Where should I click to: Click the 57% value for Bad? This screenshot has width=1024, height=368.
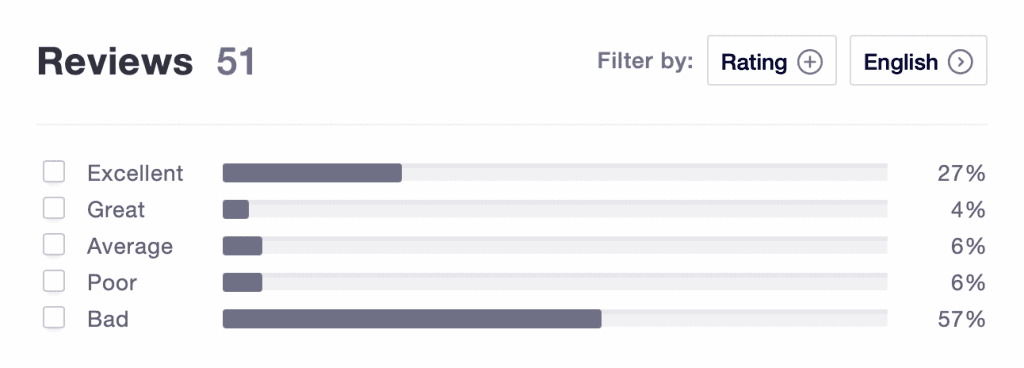(x=961, y=319)
